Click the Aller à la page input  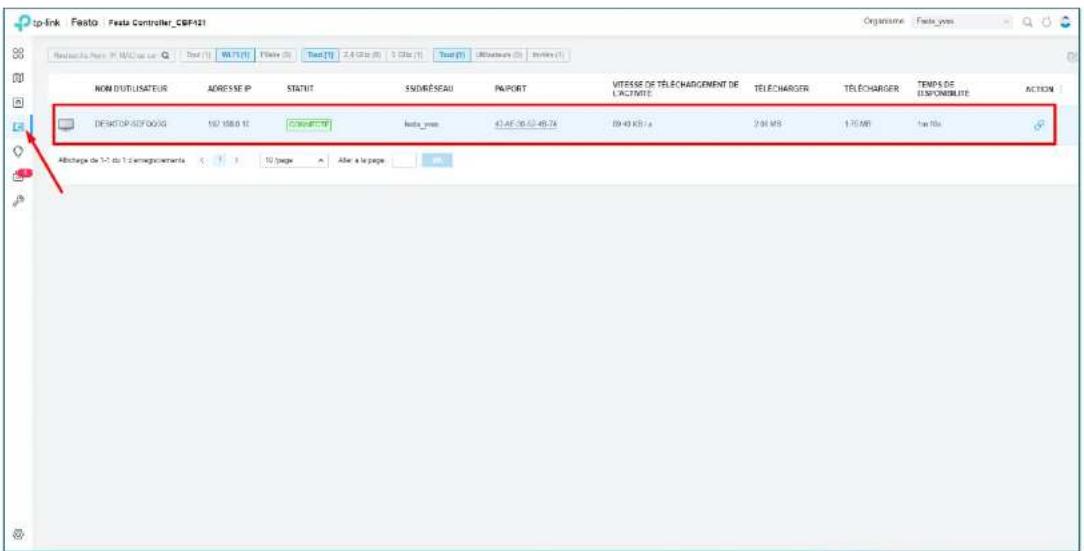click(x=404, y=160)
